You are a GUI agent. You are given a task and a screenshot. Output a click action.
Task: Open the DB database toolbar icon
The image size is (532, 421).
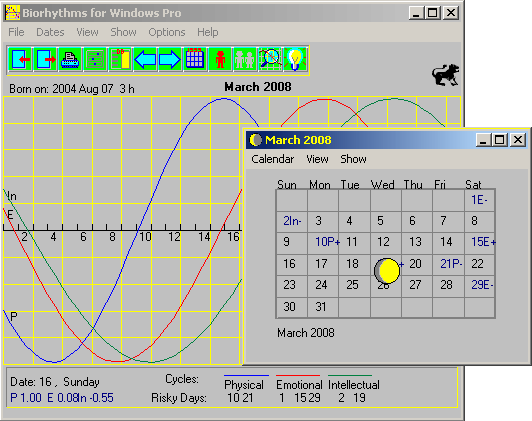120,59
